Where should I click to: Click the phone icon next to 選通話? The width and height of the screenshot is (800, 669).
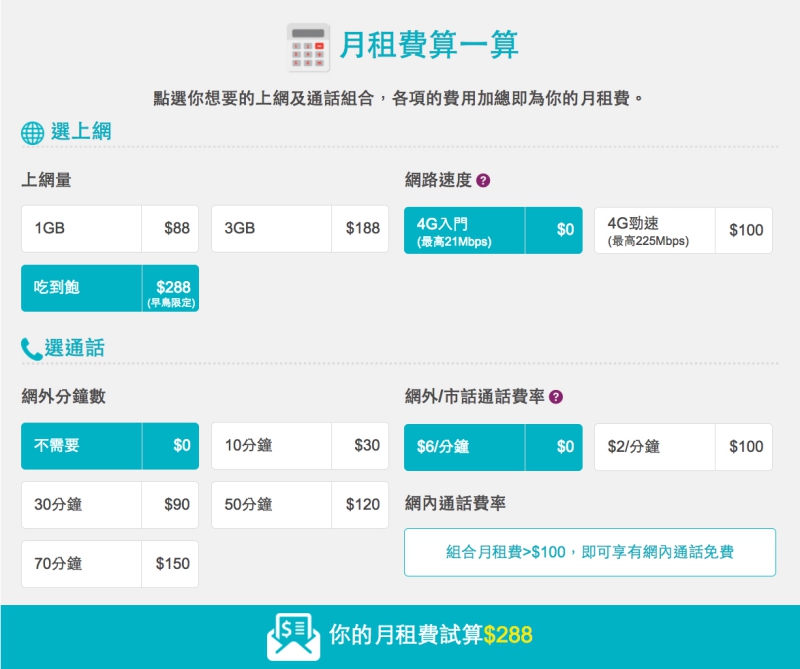coord(31,349)
